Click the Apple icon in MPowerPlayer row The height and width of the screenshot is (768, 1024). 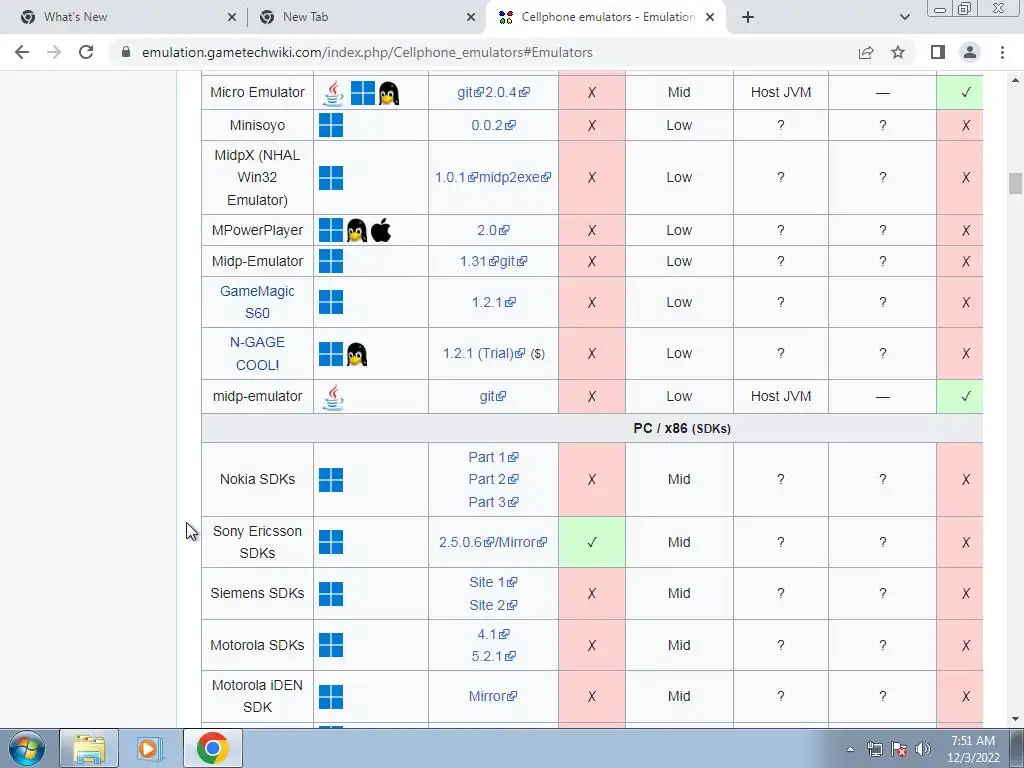pyautogui.click(x=381, y=230)
